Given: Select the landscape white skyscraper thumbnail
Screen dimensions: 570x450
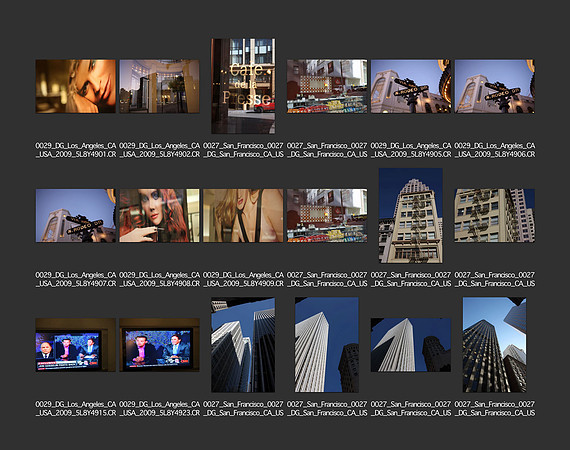Looking at the screenshot, I should pos(411,345).
